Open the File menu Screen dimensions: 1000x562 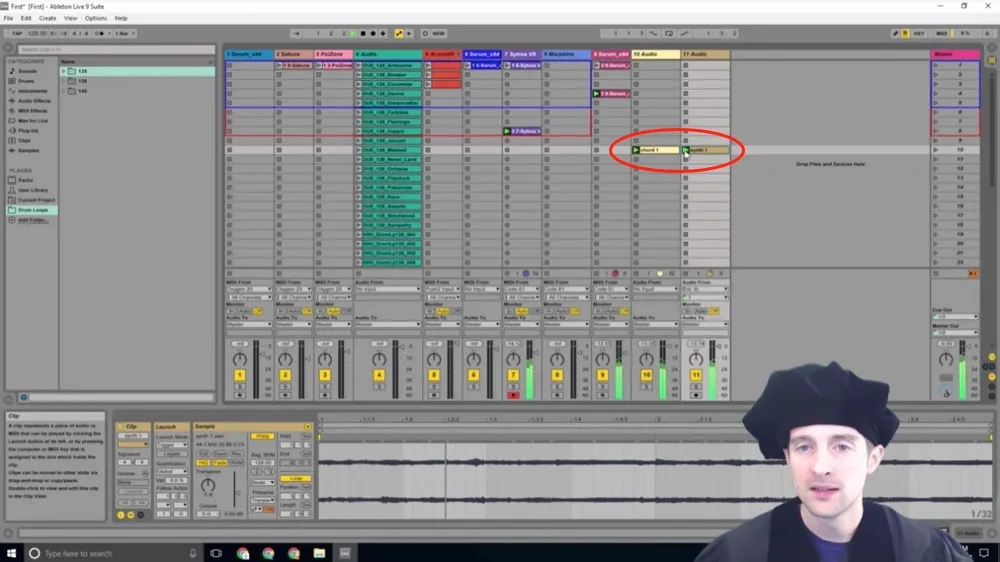[8, 18]
